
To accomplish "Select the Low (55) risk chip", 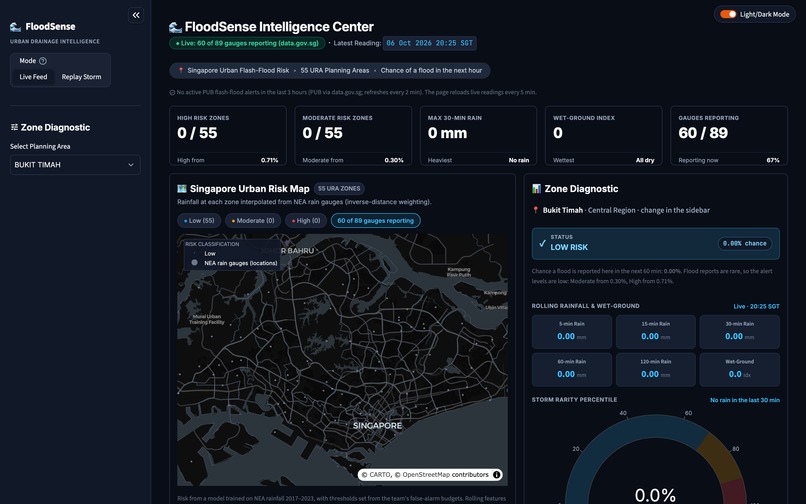I will tap(199, 221).
